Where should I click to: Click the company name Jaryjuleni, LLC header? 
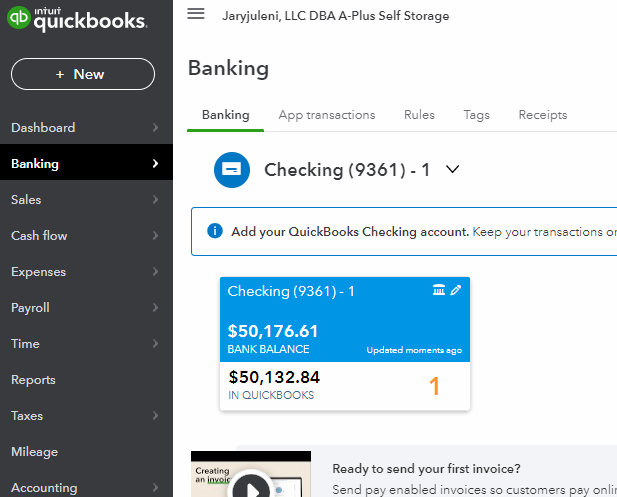336,16
